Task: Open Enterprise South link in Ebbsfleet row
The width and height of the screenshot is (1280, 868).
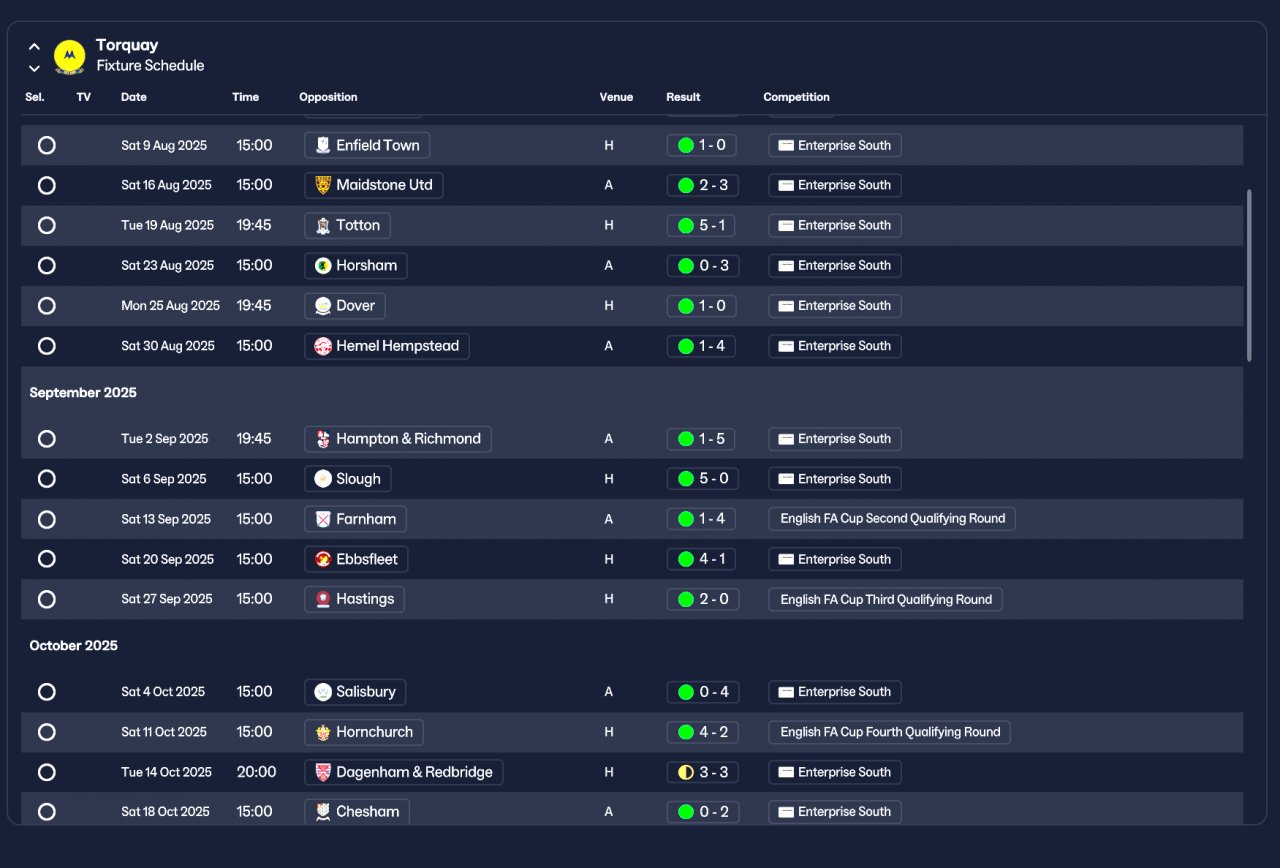Action: 835,559
